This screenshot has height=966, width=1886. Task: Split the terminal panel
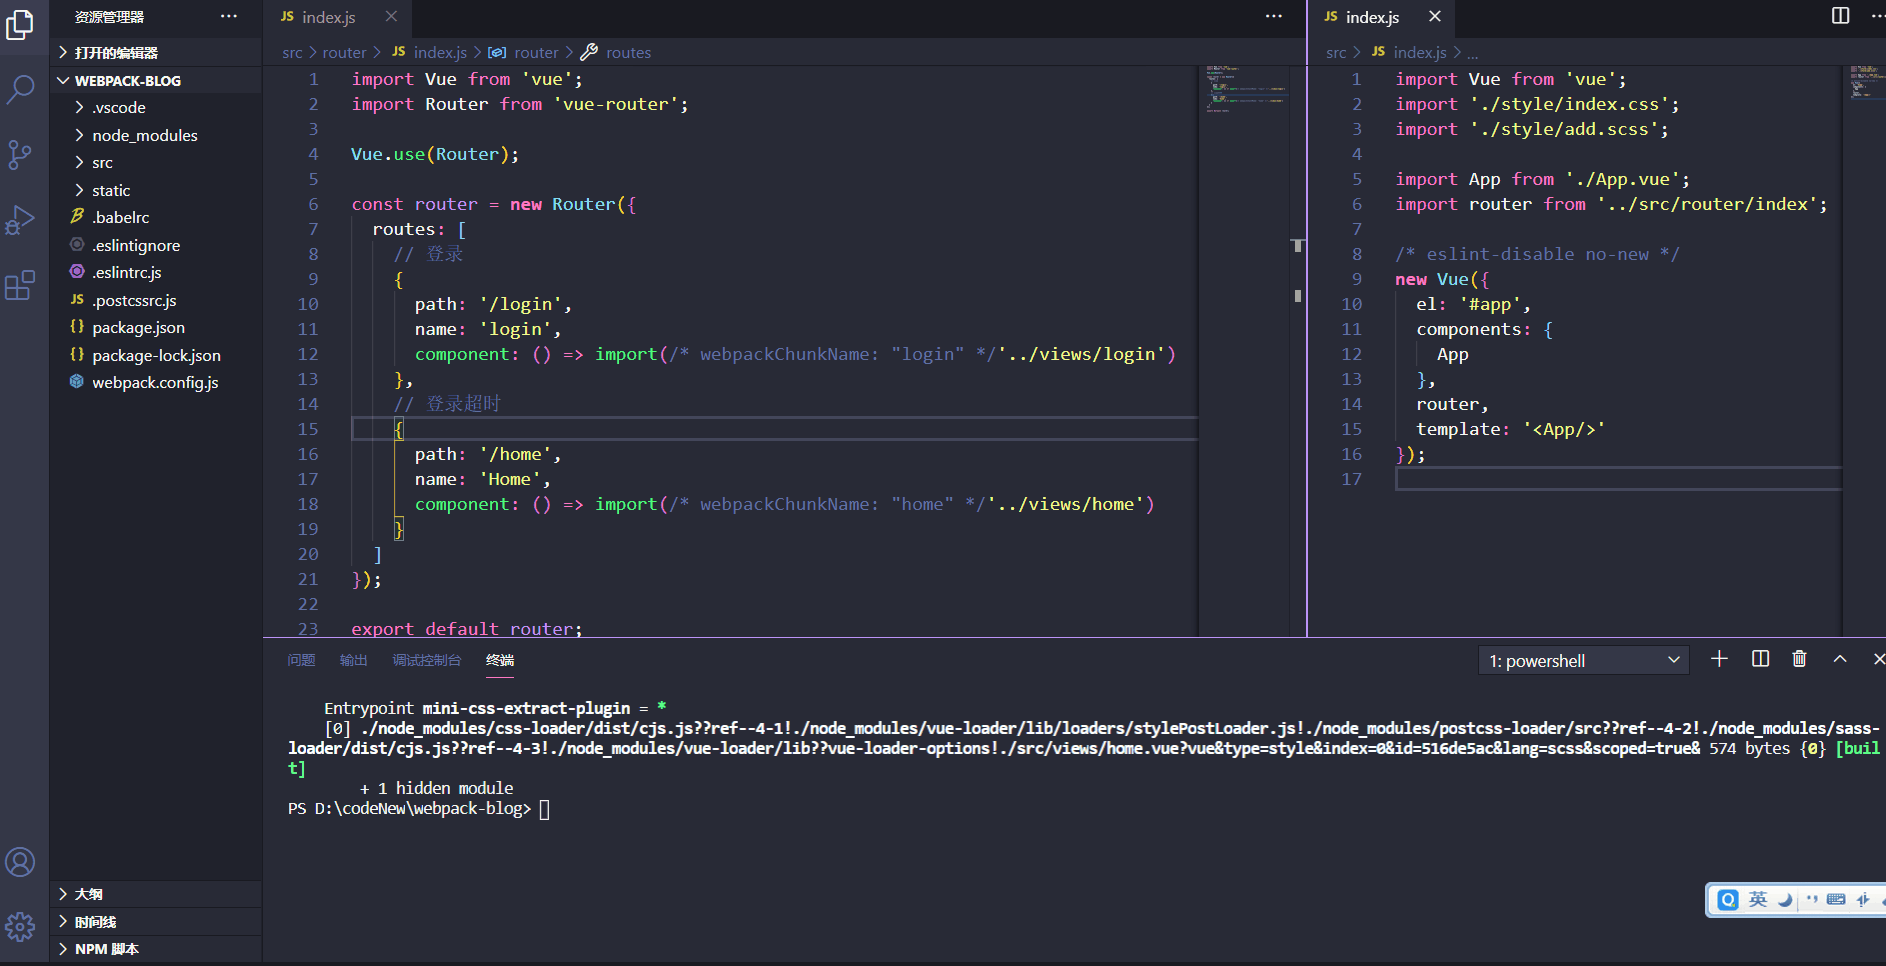pos(1760,659)
